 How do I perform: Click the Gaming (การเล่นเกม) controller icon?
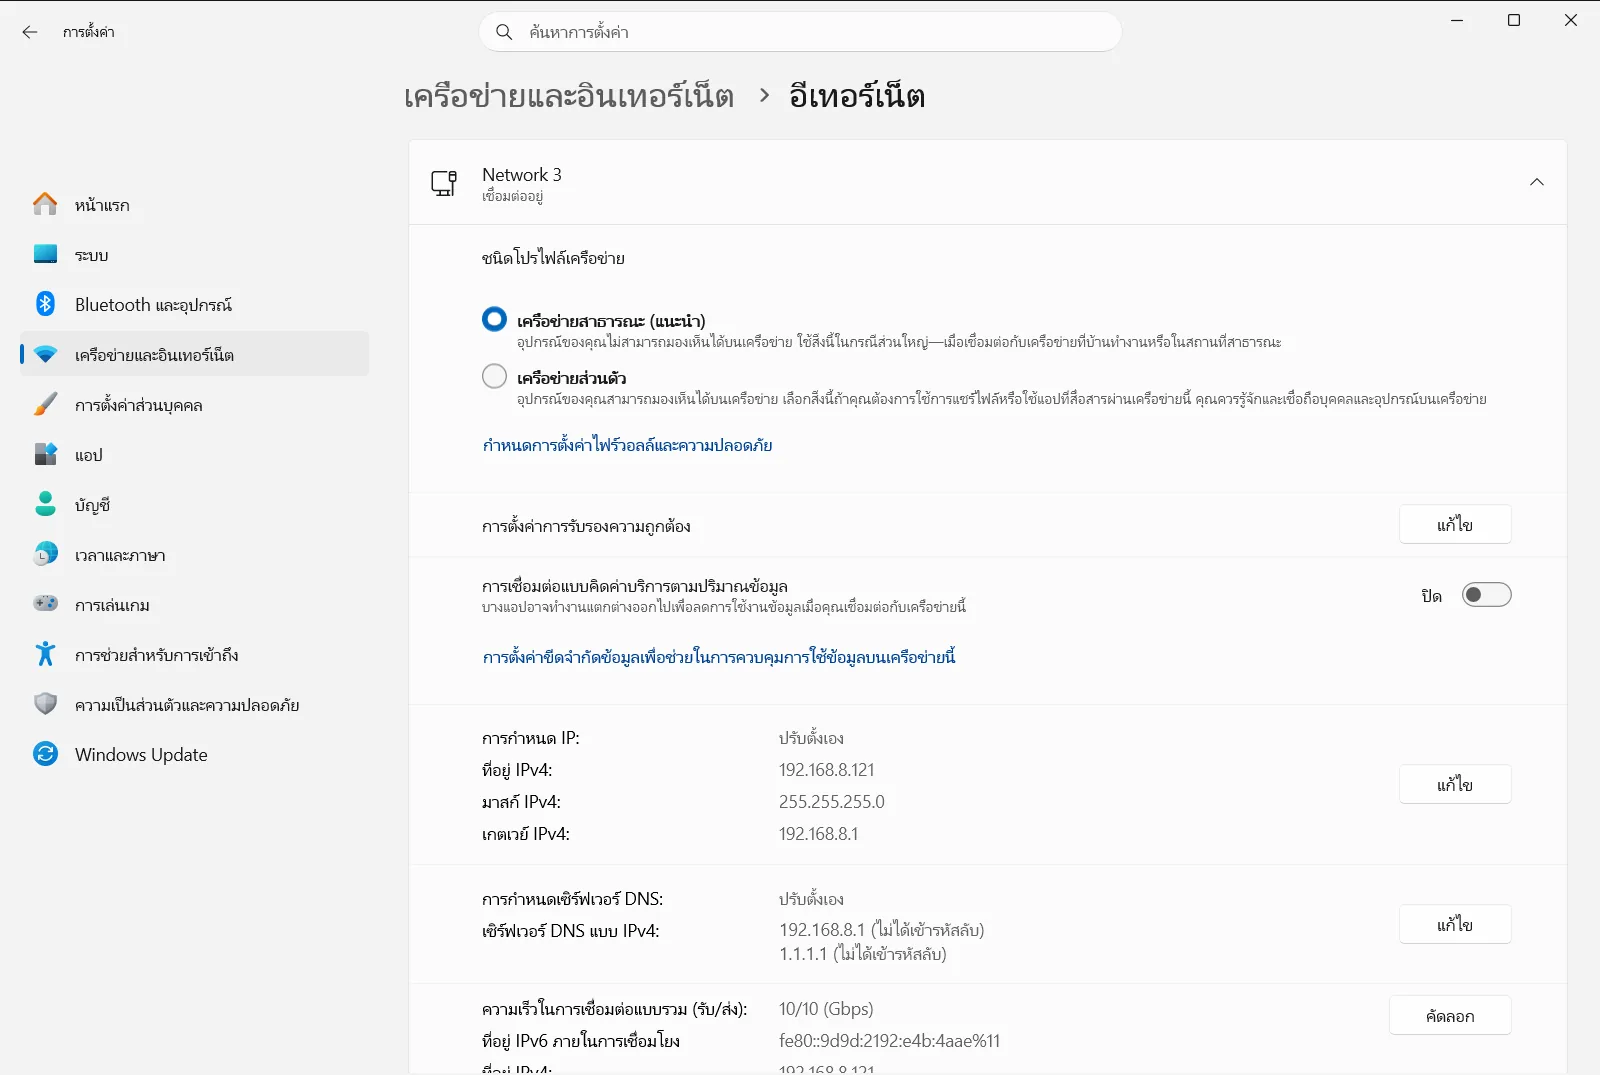pos(45,604)
